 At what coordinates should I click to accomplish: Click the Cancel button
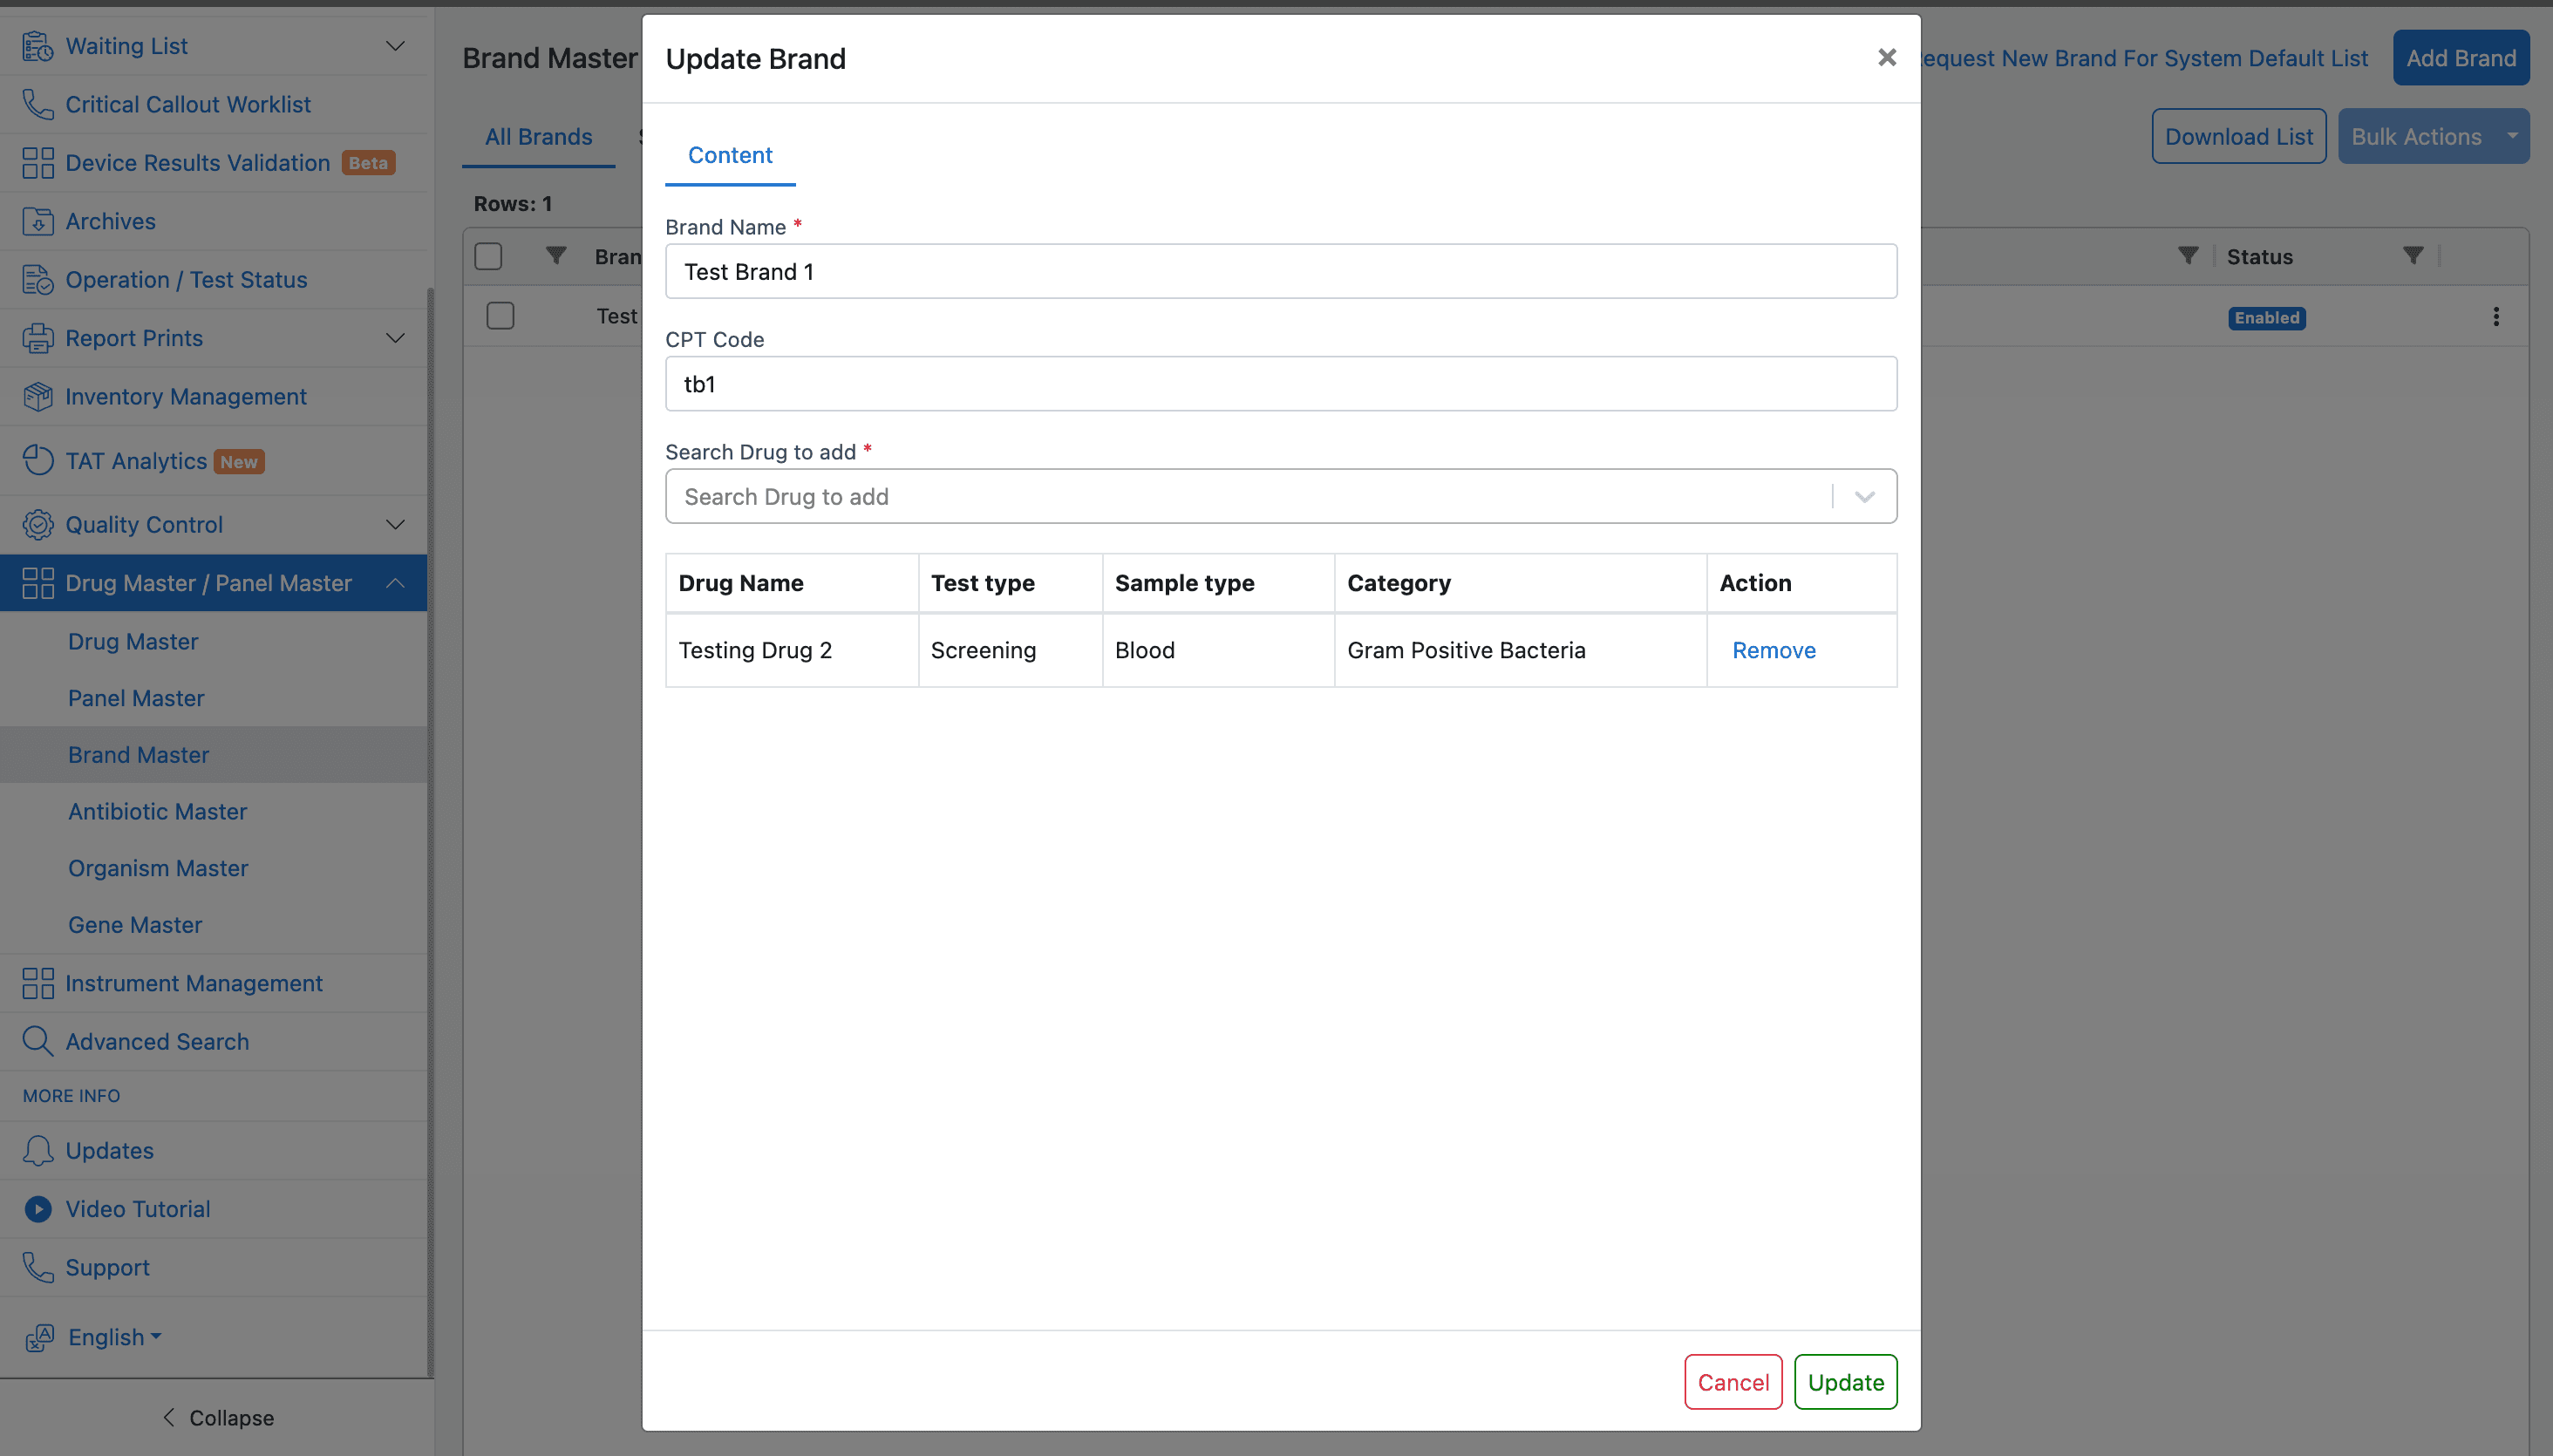click(x=1733, y=1382)
